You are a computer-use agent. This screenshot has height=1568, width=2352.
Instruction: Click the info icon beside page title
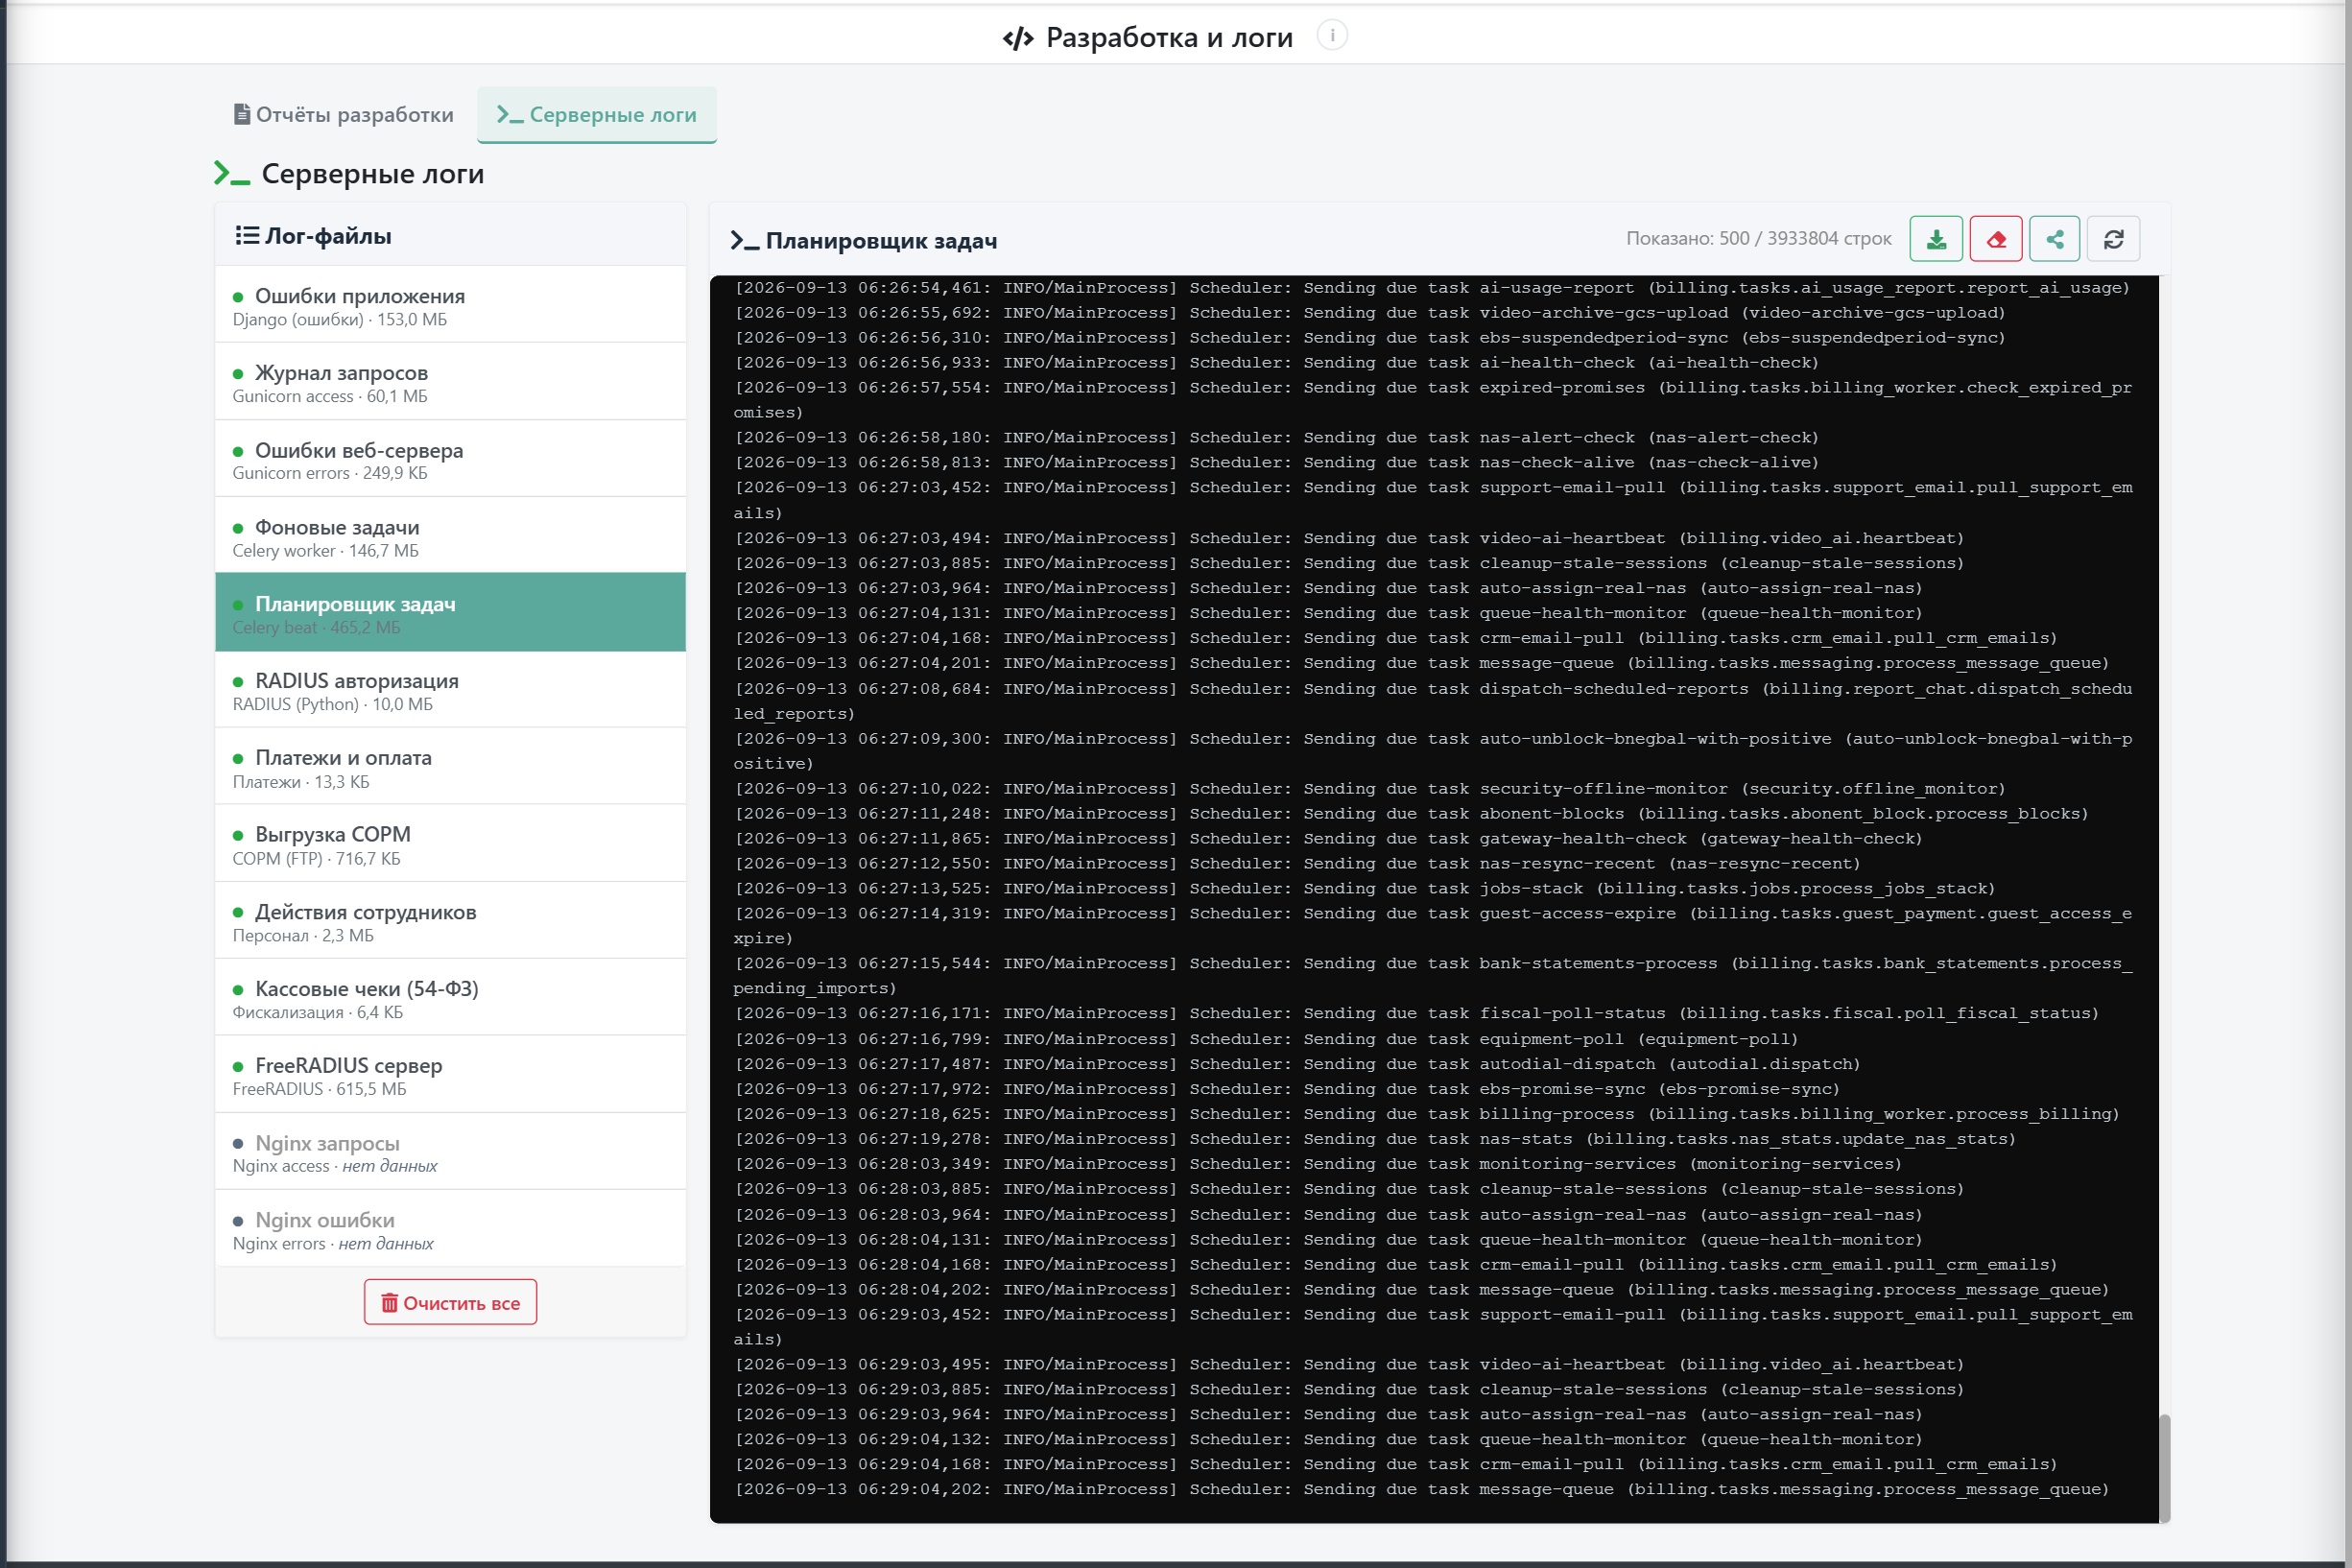click(1332, 36)
